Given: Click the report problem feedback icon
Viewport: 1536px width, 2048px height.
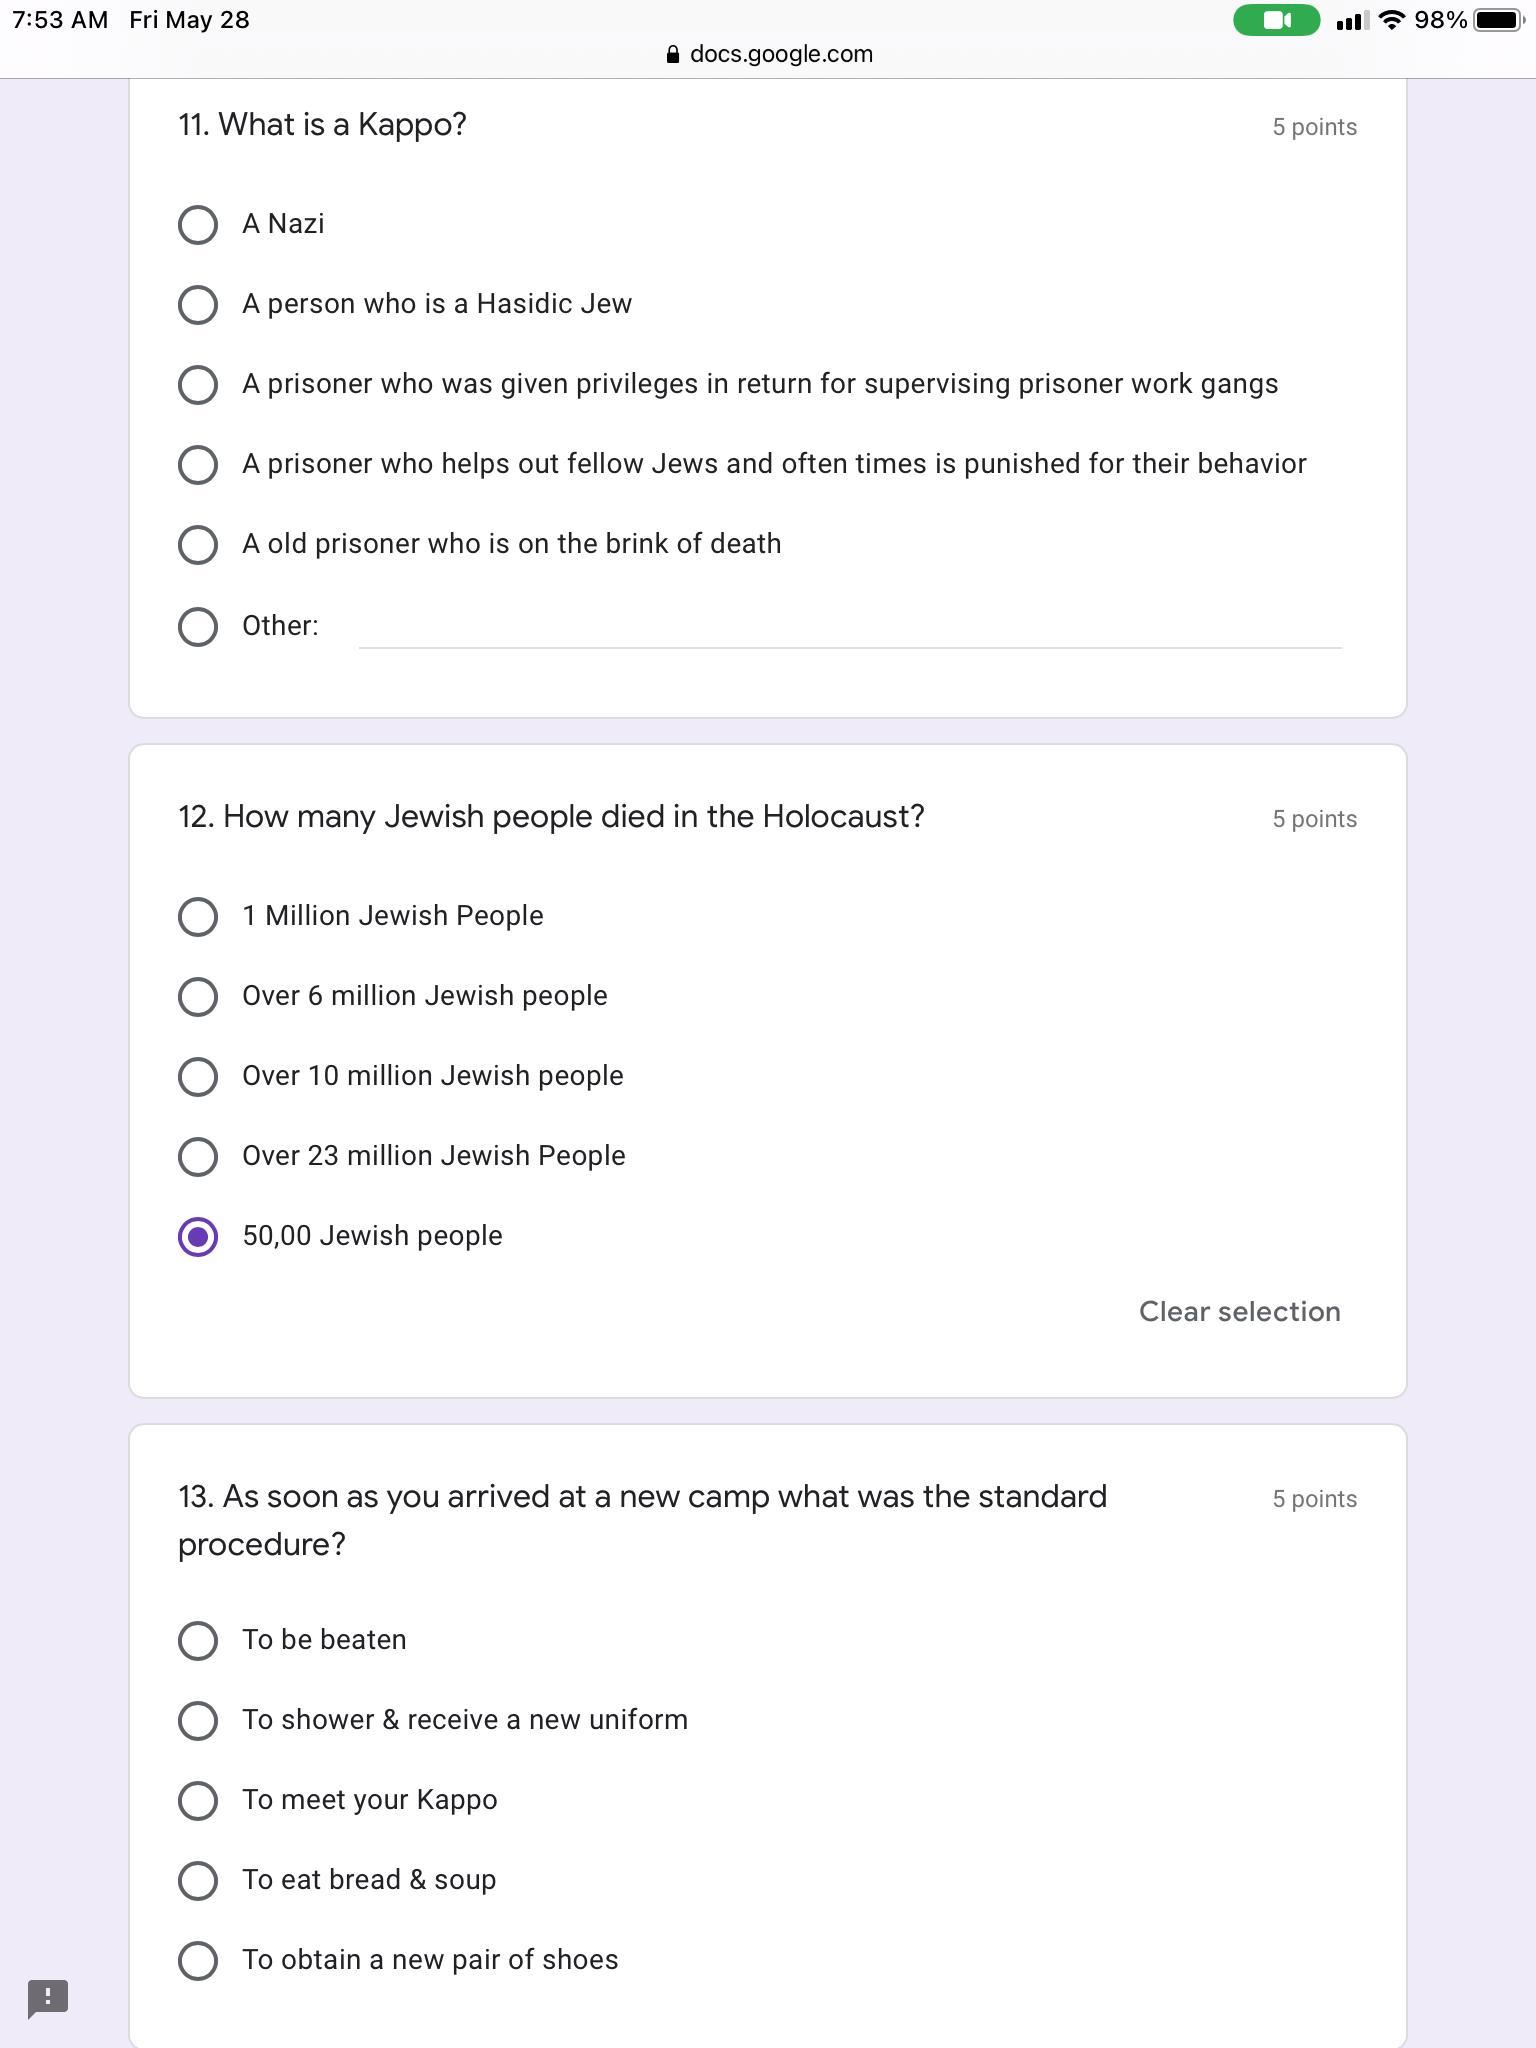Looking at the screenshot, I should [47, 1998].
